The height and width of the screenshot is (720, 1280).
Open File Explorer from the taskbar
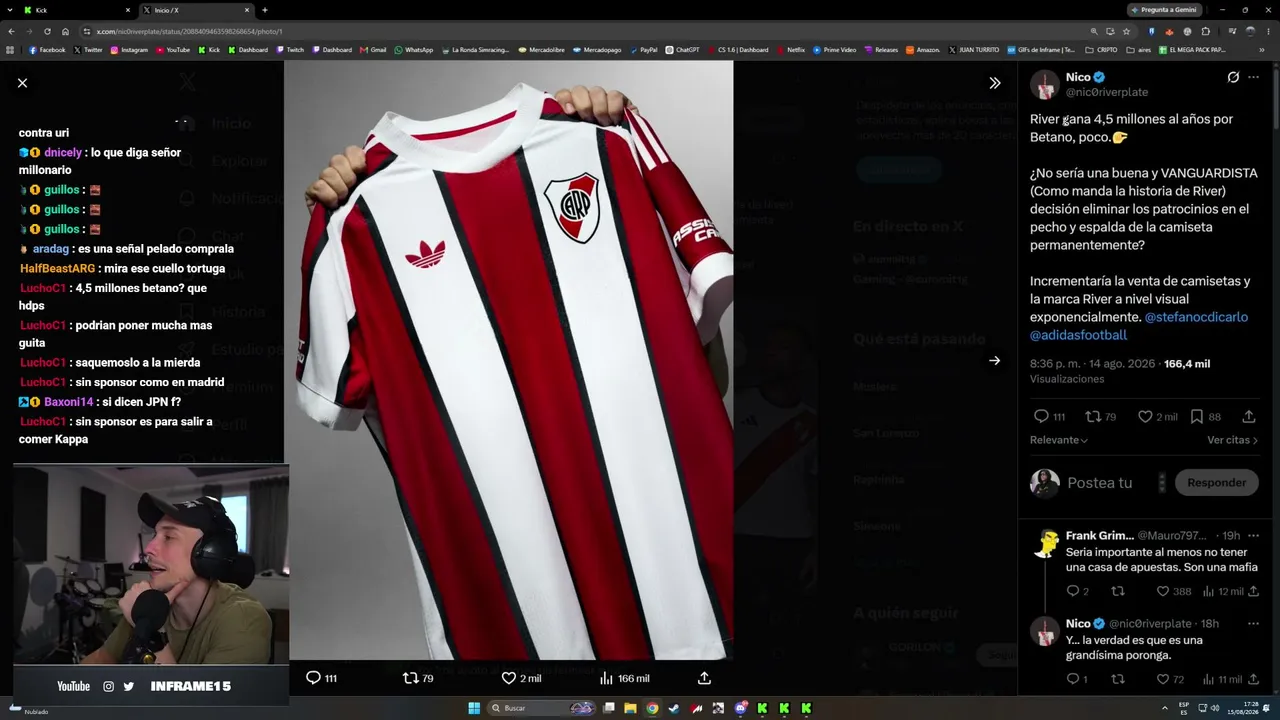point(630,708)
